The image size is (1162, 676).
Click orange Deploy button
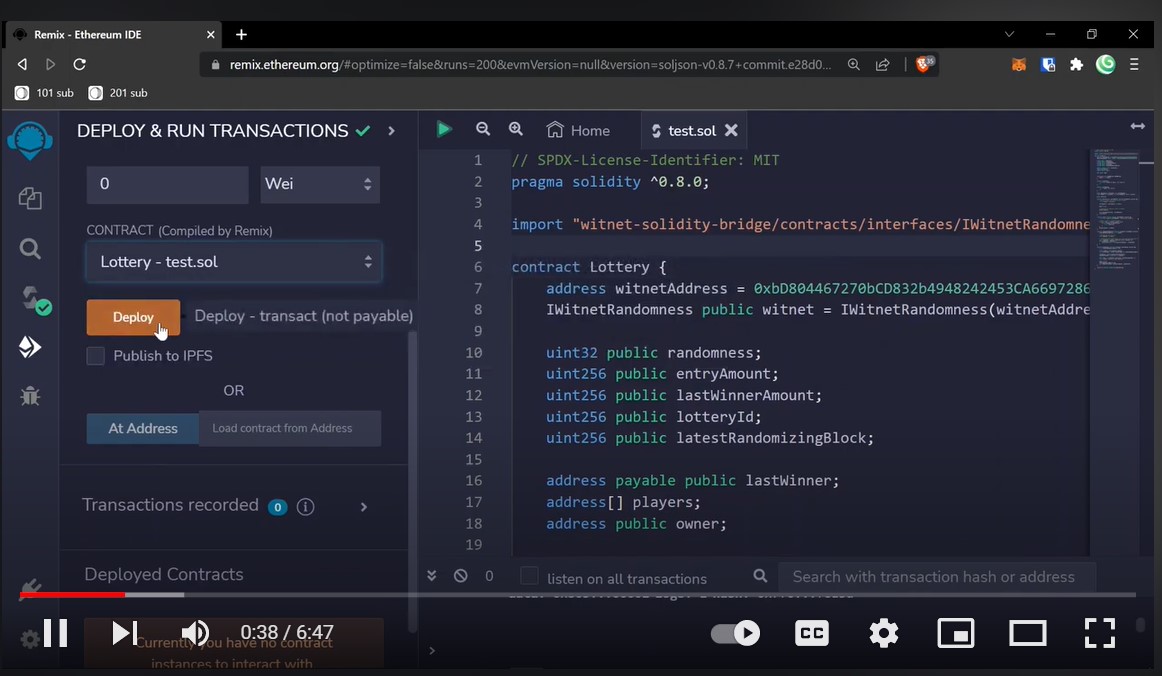click(133, 317)
